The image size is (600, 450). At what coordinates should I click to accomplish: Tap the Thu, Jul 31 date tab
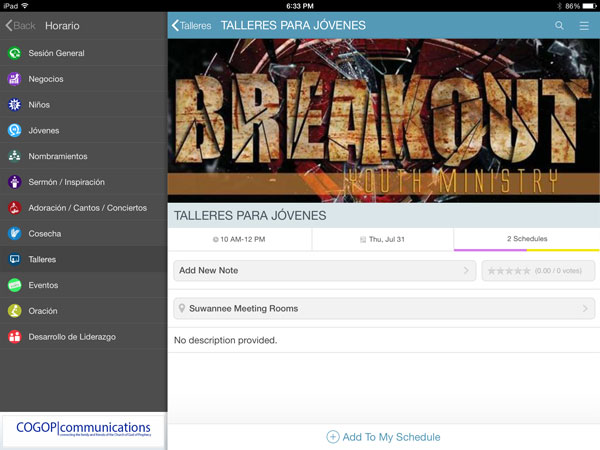point(383,240)
